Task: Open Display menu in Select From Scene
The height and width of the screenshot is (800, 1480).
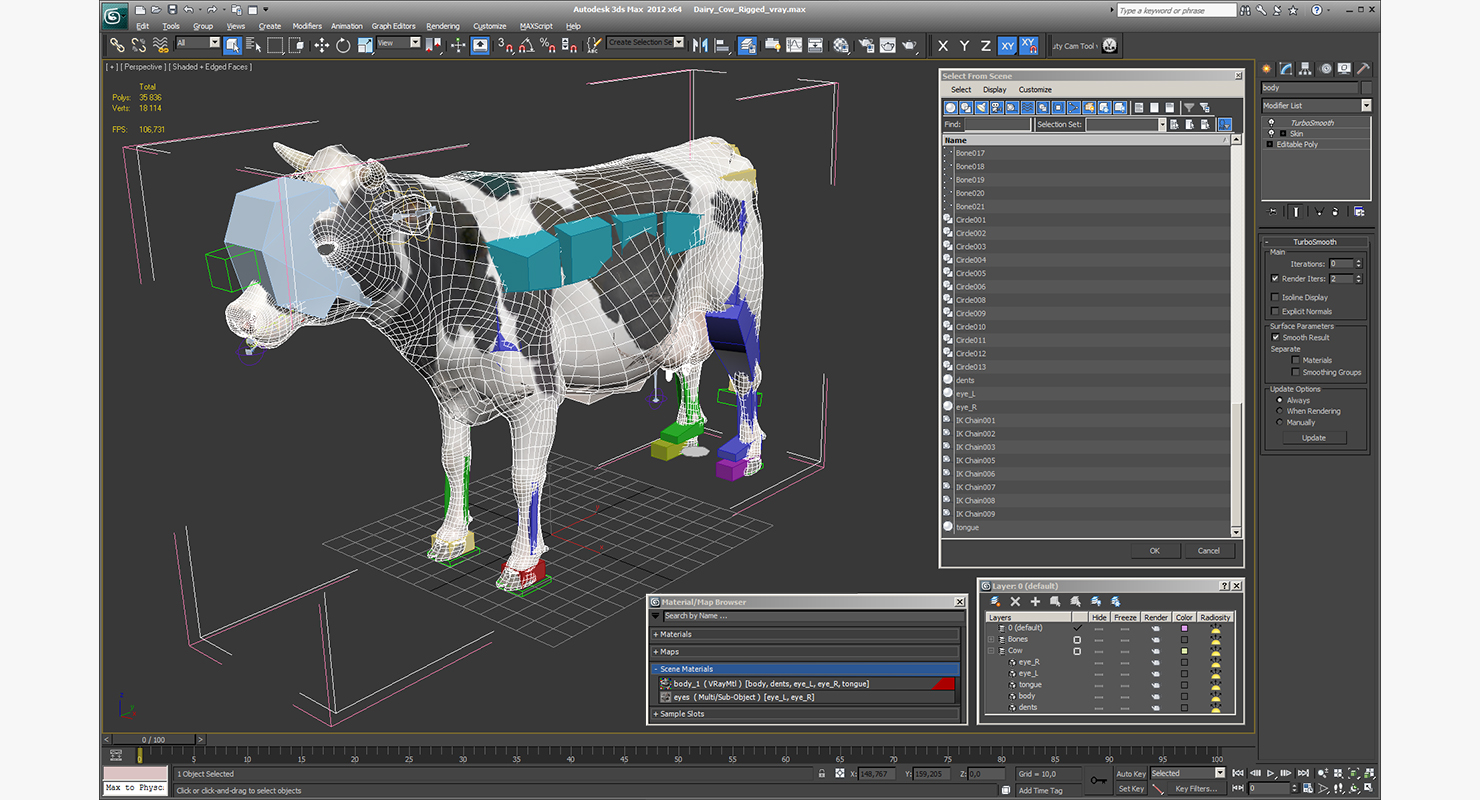Action: 995,90
